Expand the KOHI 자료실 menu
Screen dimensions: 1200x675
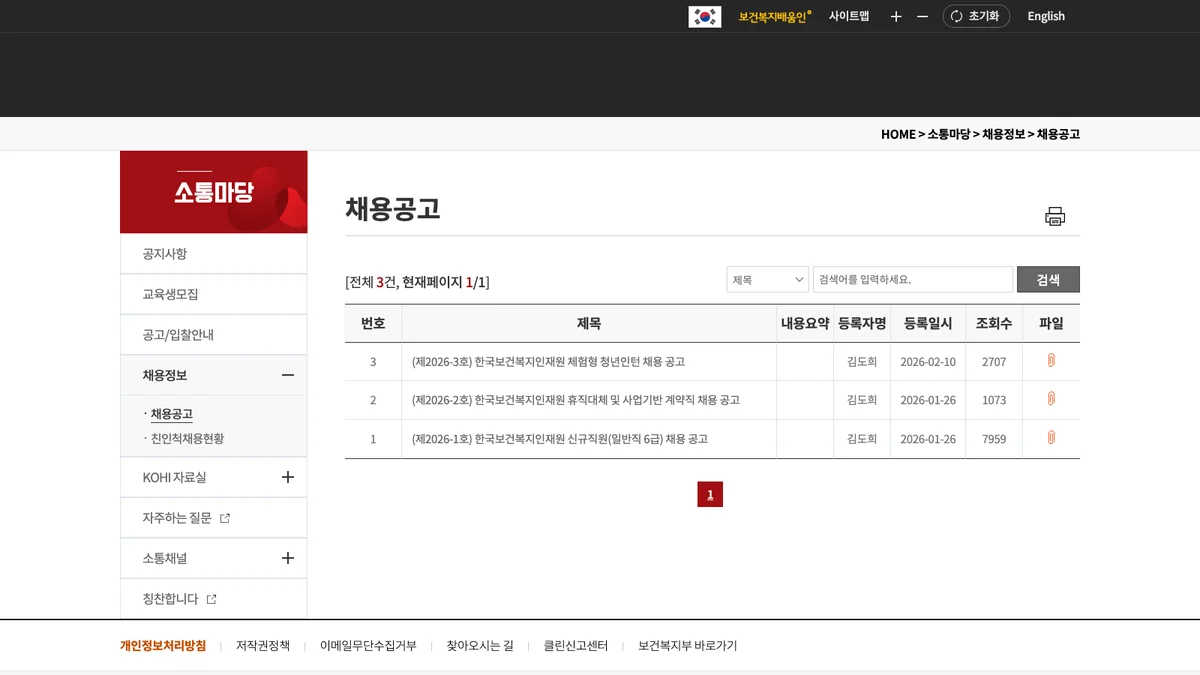(x=287, y=477)
